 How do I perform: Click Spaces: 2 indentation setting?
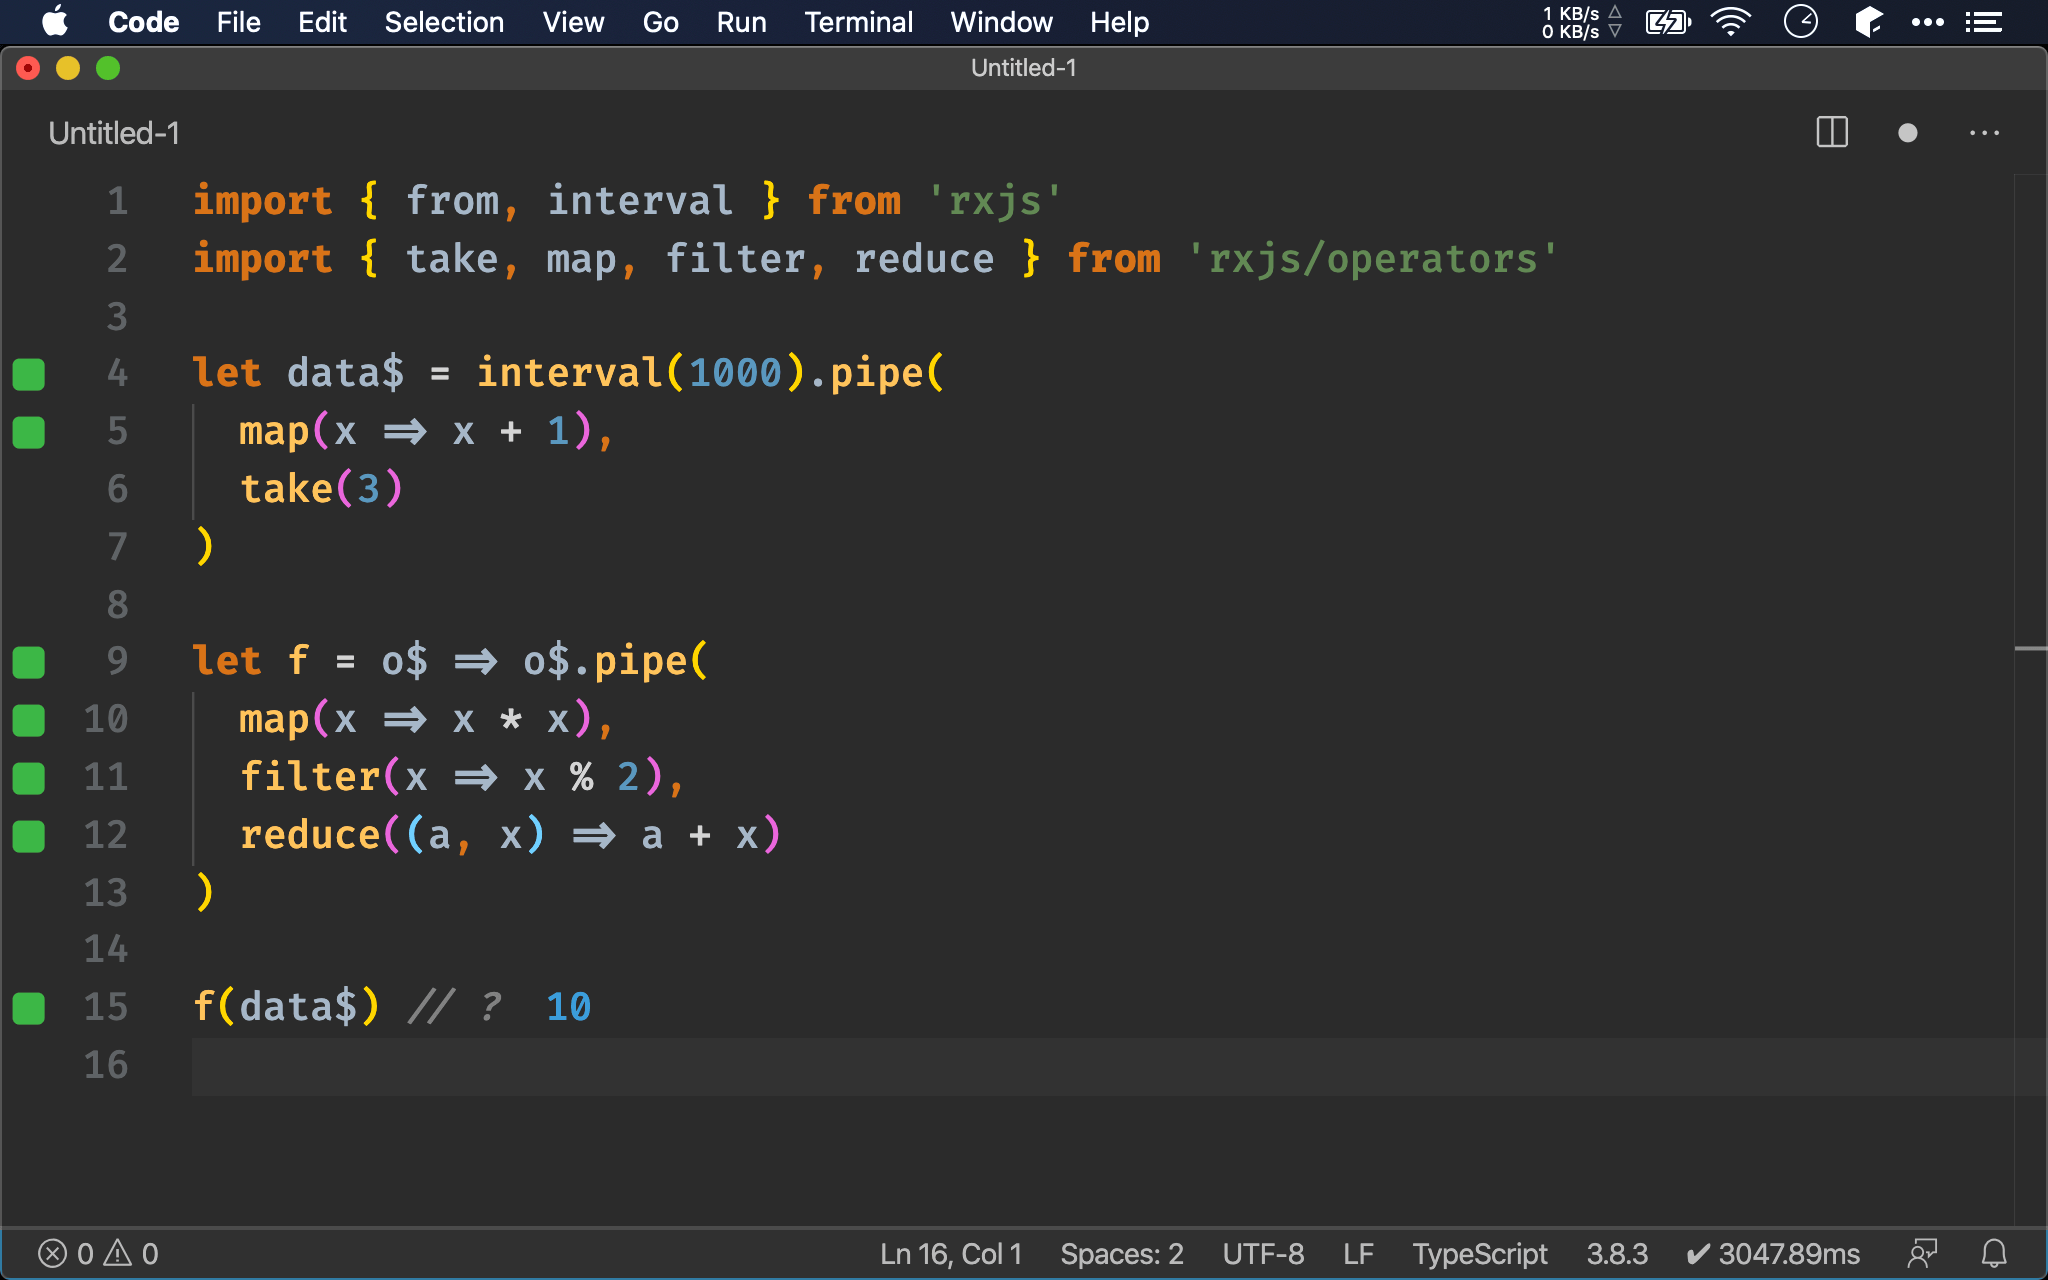pyautogui.click(x=1122, y=1253)
